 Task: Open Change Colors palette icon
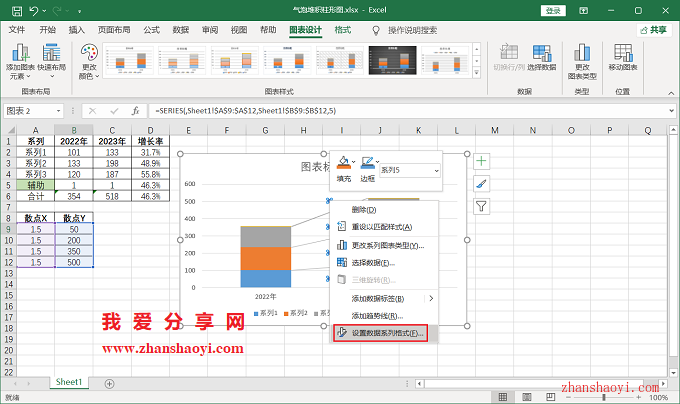click(89, 62)
